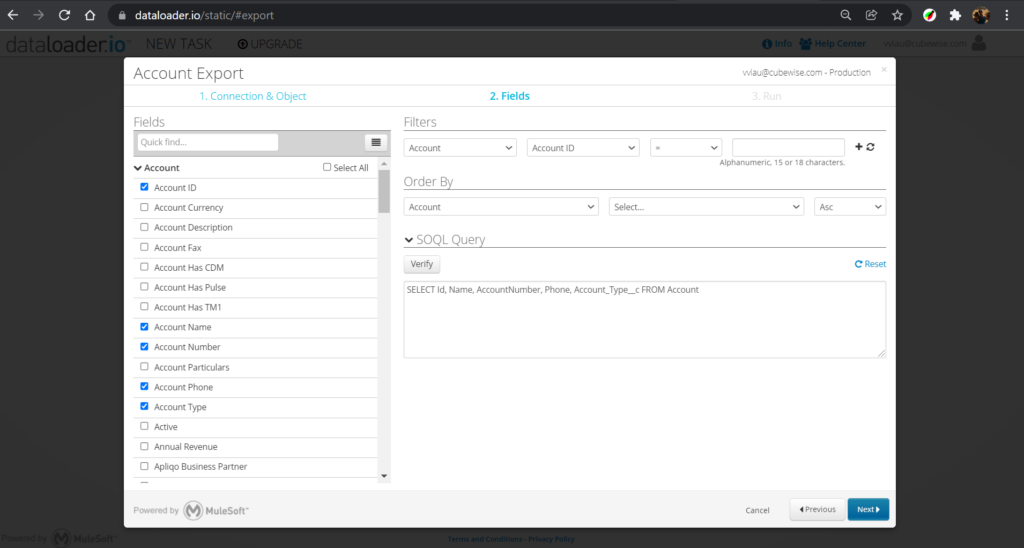
Task: Click the fields list menu icon
Action: click(376, 143)
